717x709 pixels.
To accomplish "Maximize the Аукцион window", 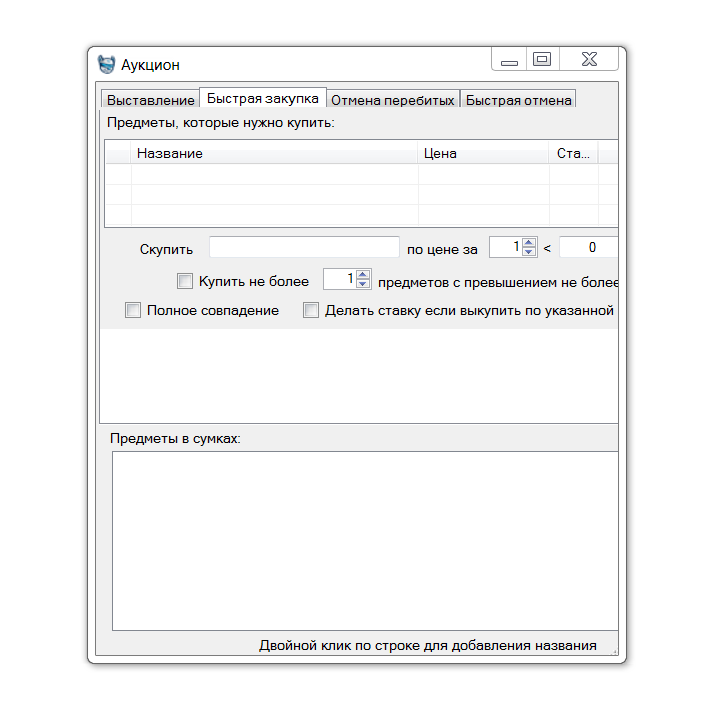I will click(542, 60).
